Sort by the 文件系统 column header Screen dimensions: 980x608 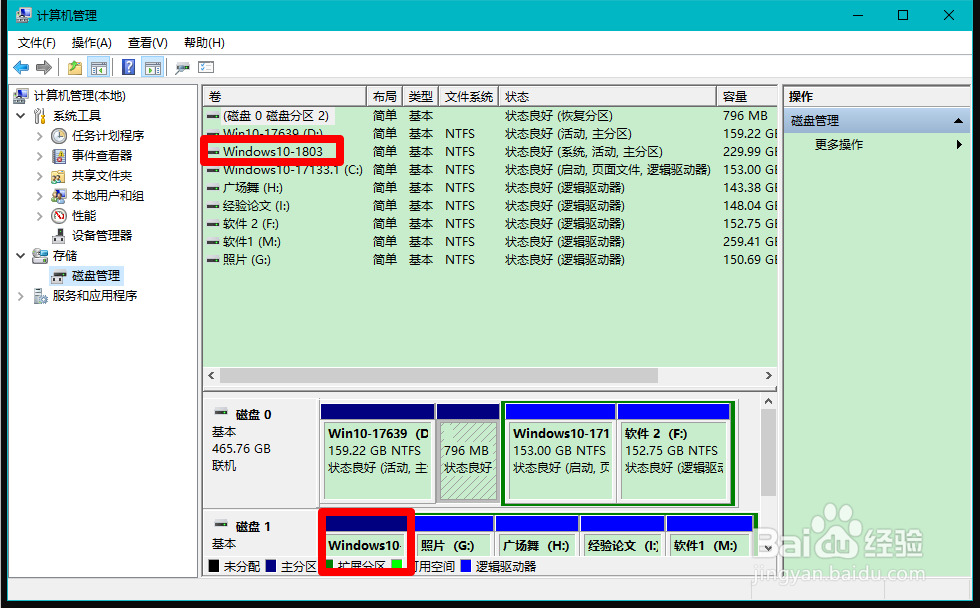[469, 96]
